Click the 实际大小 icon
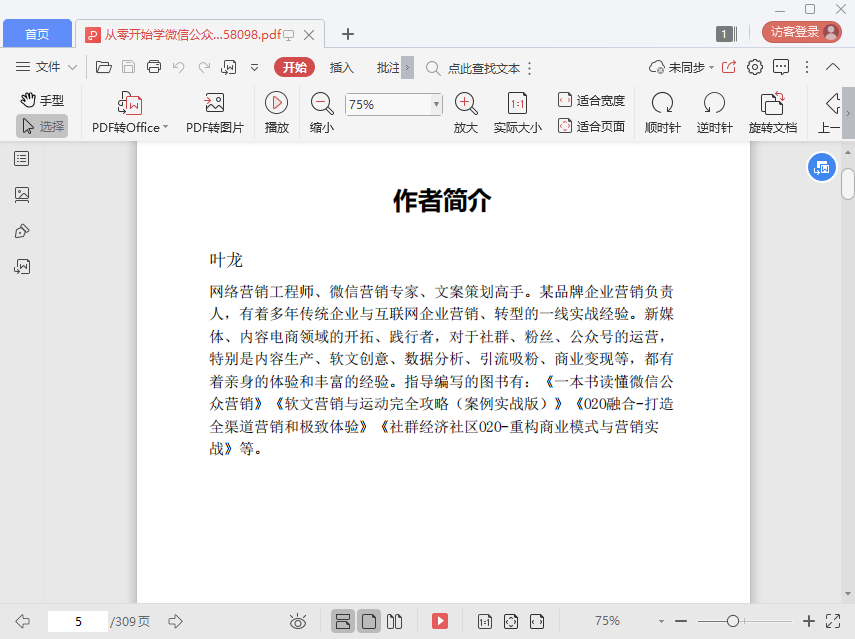Screen dimensions: 855x639 [517, 104]
